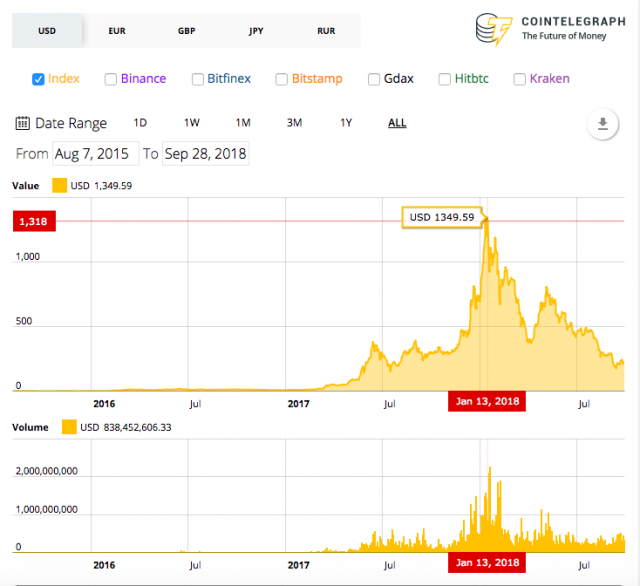The image size is (640, 586).
Task: Click the 2,000,000,000 volume axis label
Action: coord(47,471)
